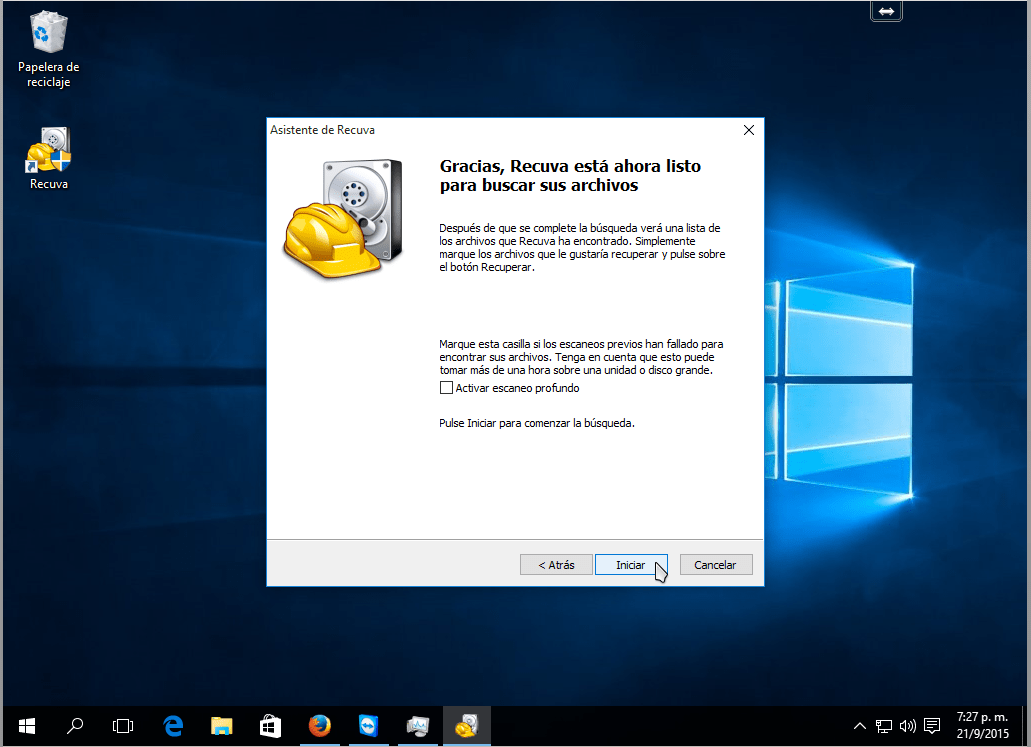Open the Windows Start menu
This screenshot has width=1031, height=747.
tap(27, 726)
